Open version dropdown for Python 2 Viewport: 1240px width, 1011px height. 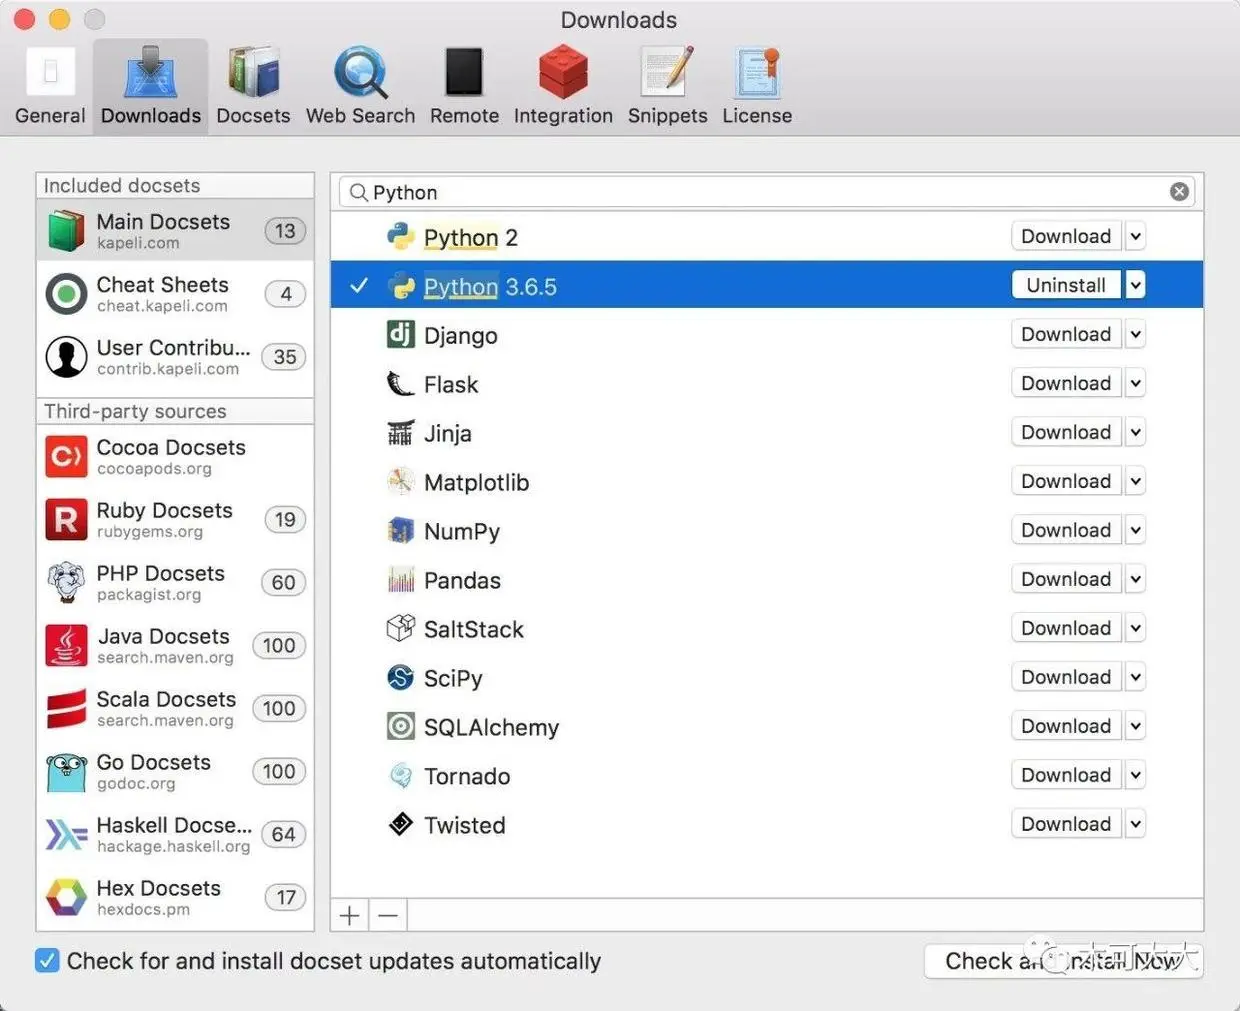(1135, 237)
